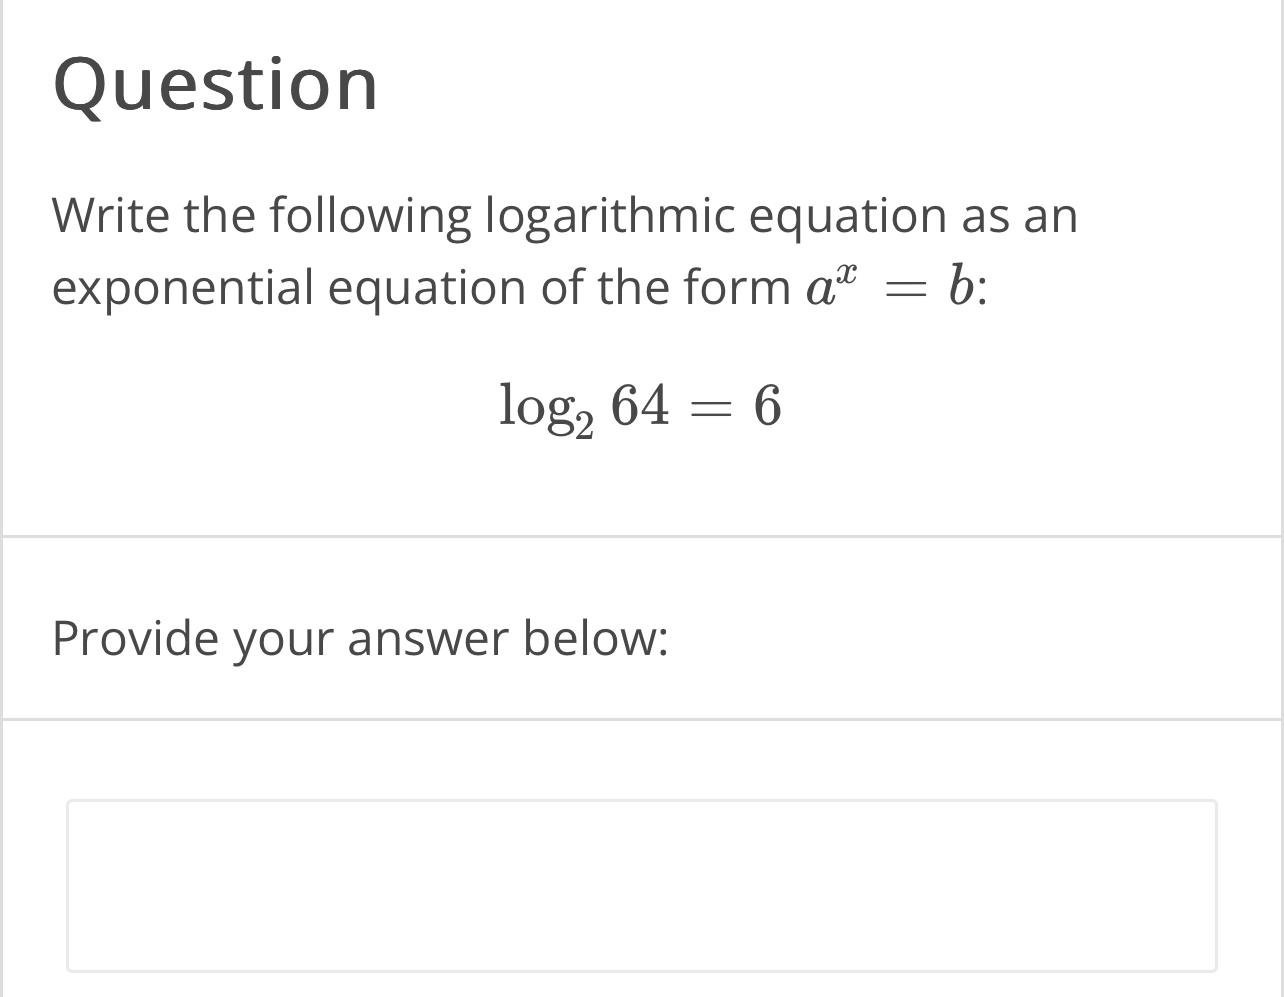
Task: Click inside the answer input box
Action: (x=640, y=885)
